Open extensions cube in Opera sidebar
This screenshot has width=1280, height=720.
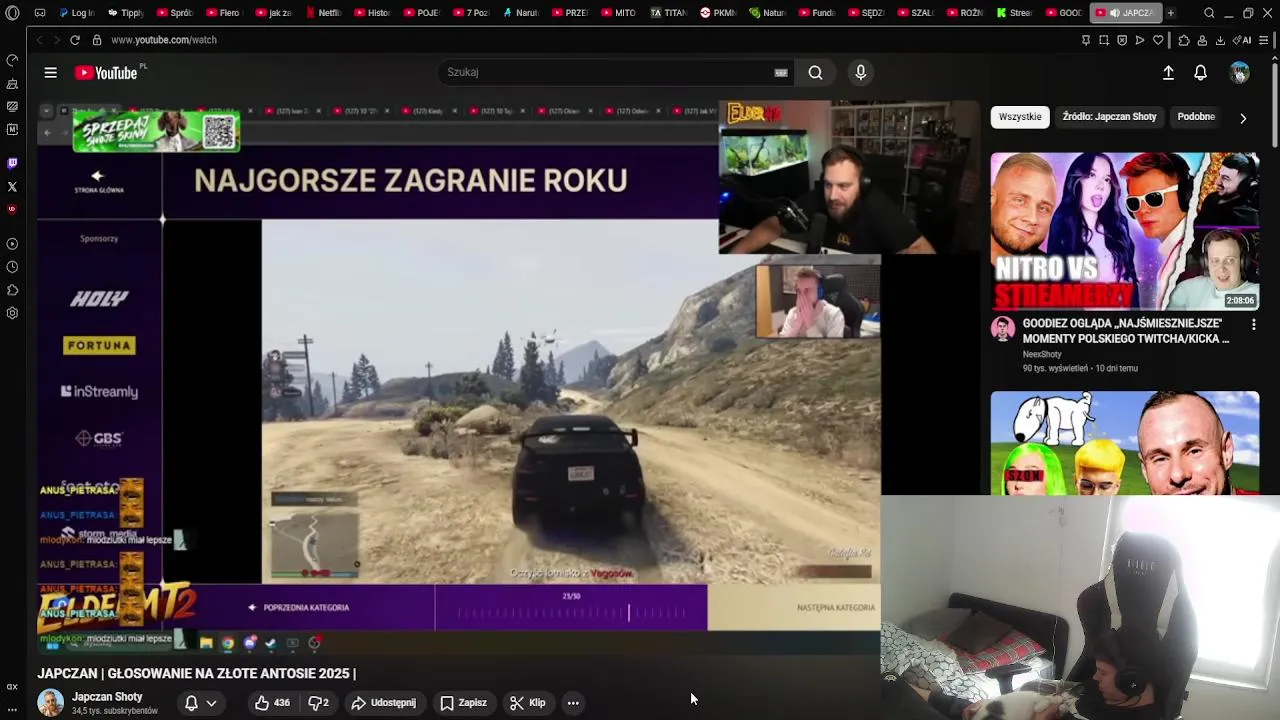(12, 290)
